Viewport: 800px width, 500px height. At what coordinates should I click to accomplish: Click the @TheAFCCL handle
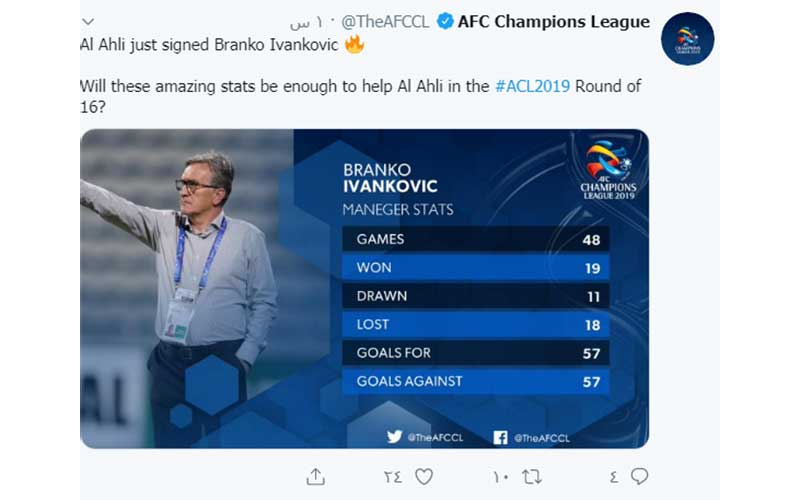pyautogui.click(x=385, y=22)
